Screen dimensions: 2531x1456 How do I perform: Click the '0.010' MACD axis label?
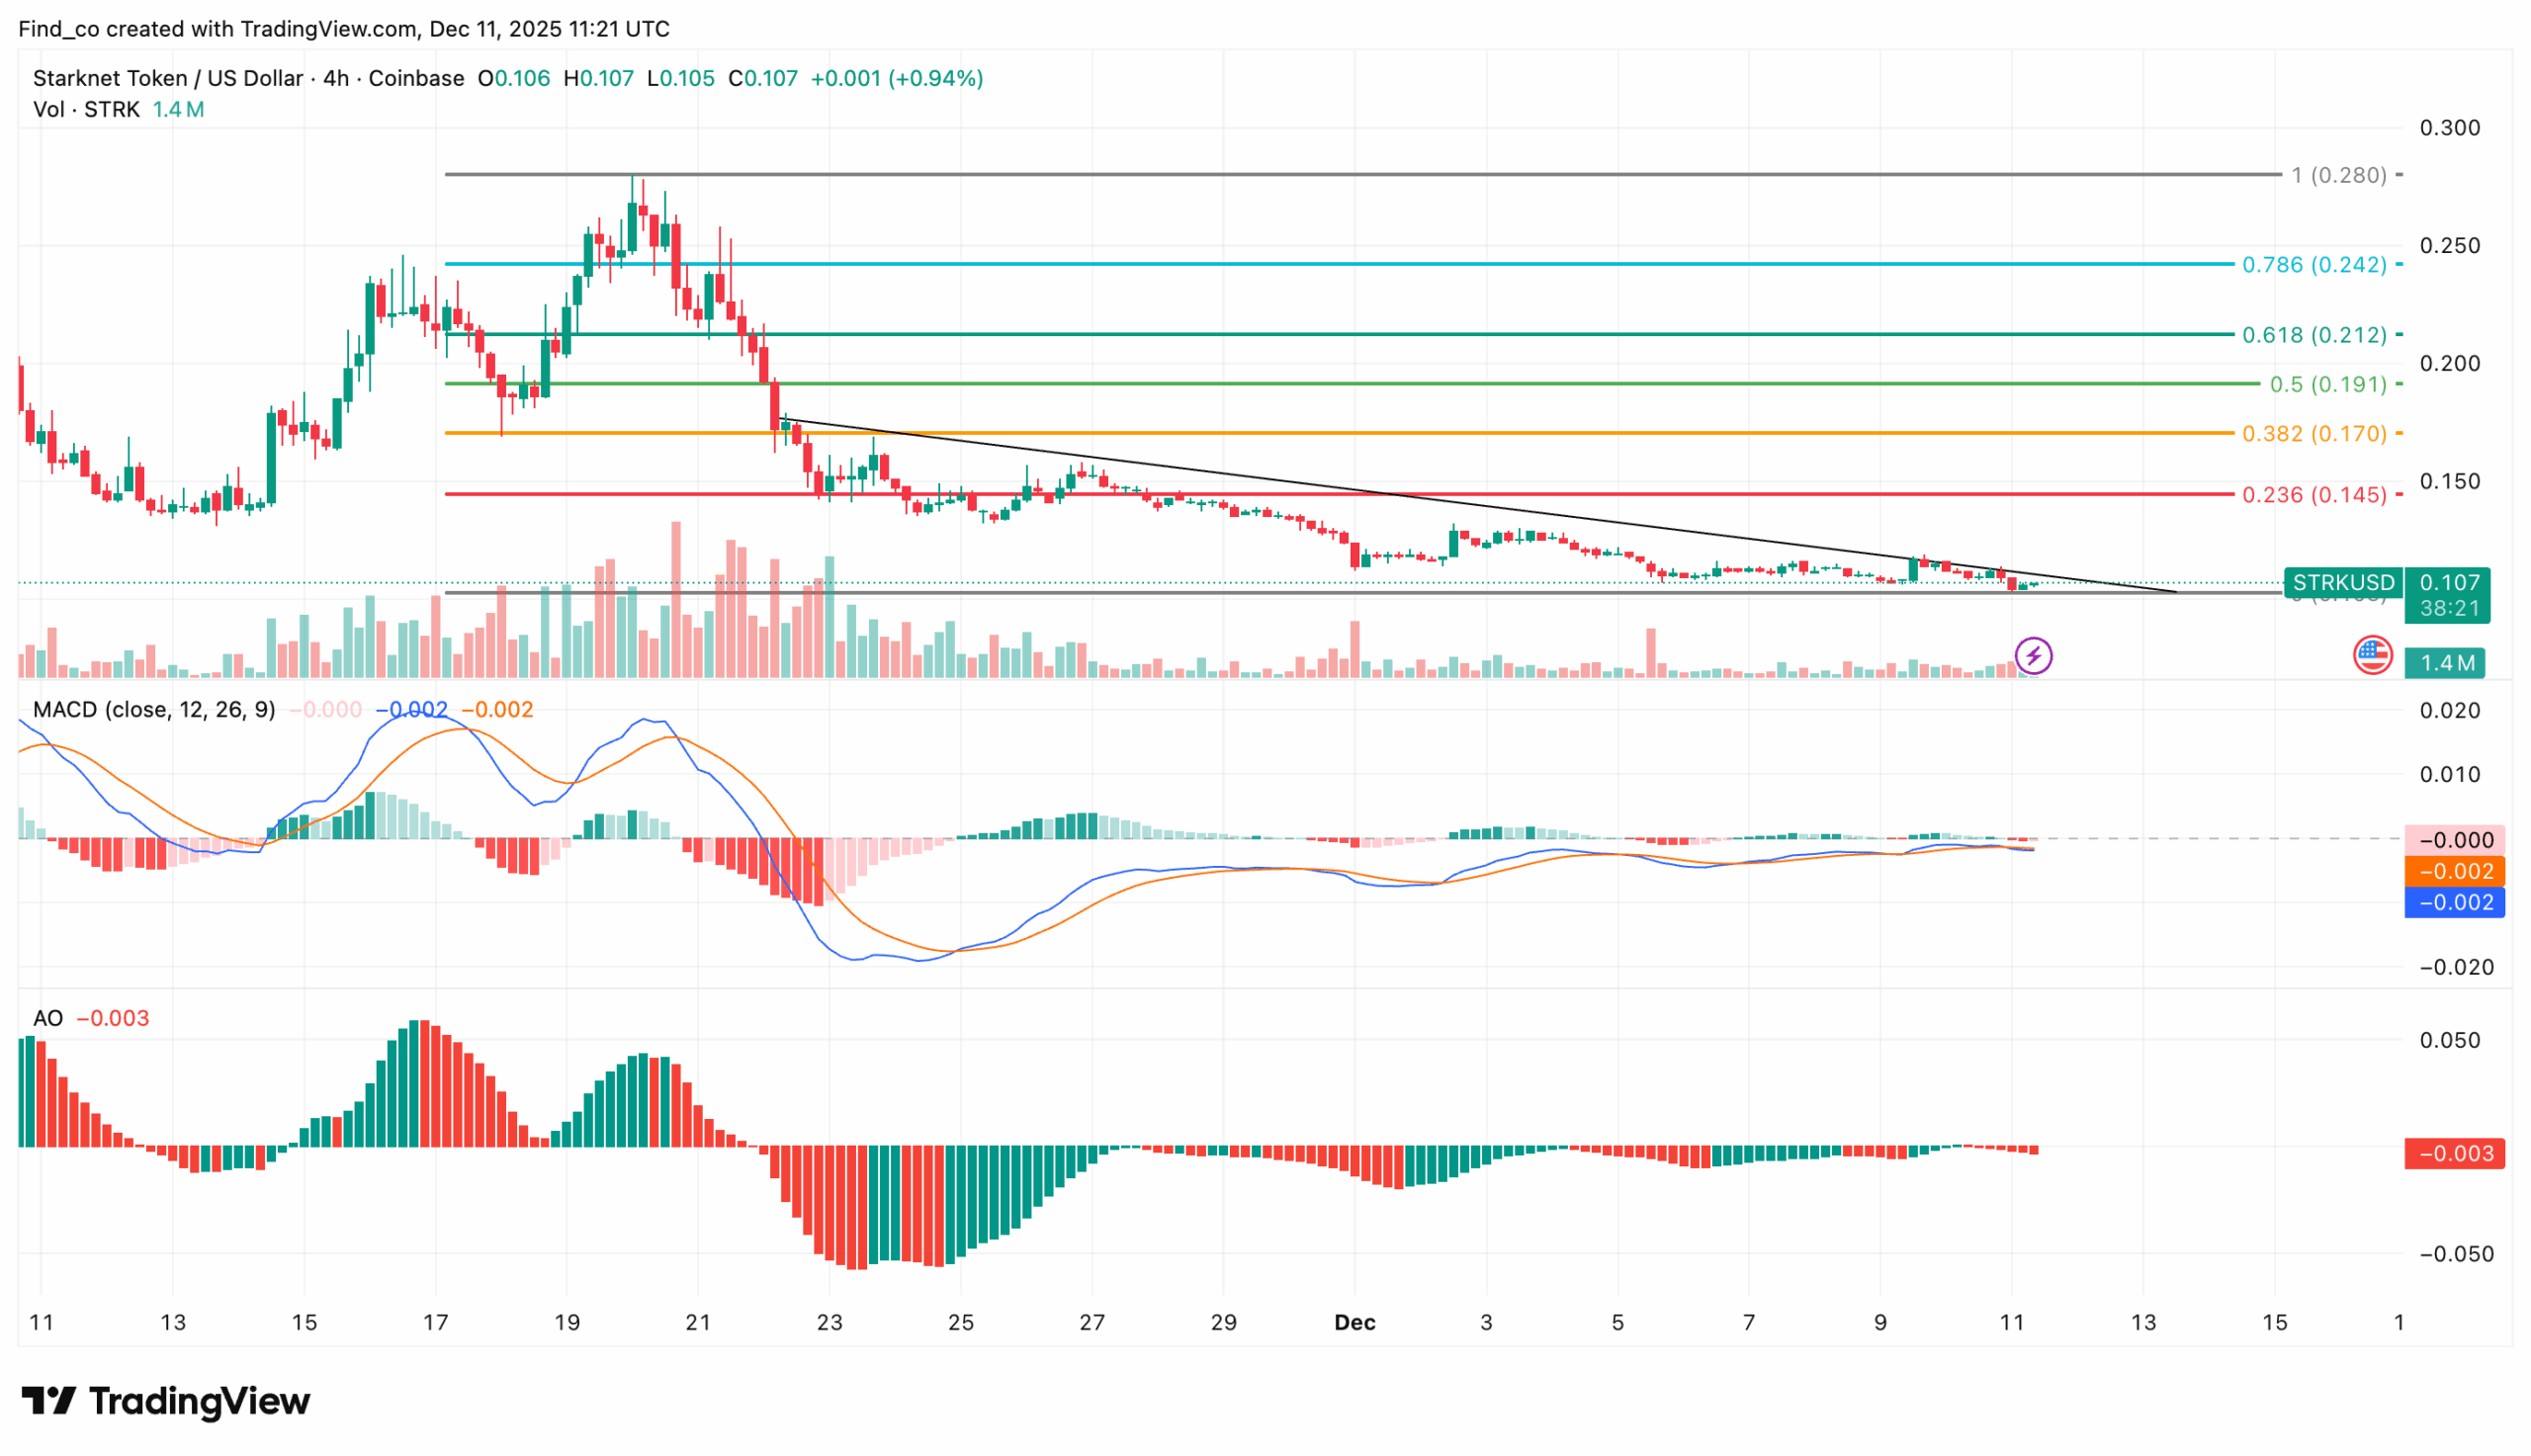(x=2449, y=774)
